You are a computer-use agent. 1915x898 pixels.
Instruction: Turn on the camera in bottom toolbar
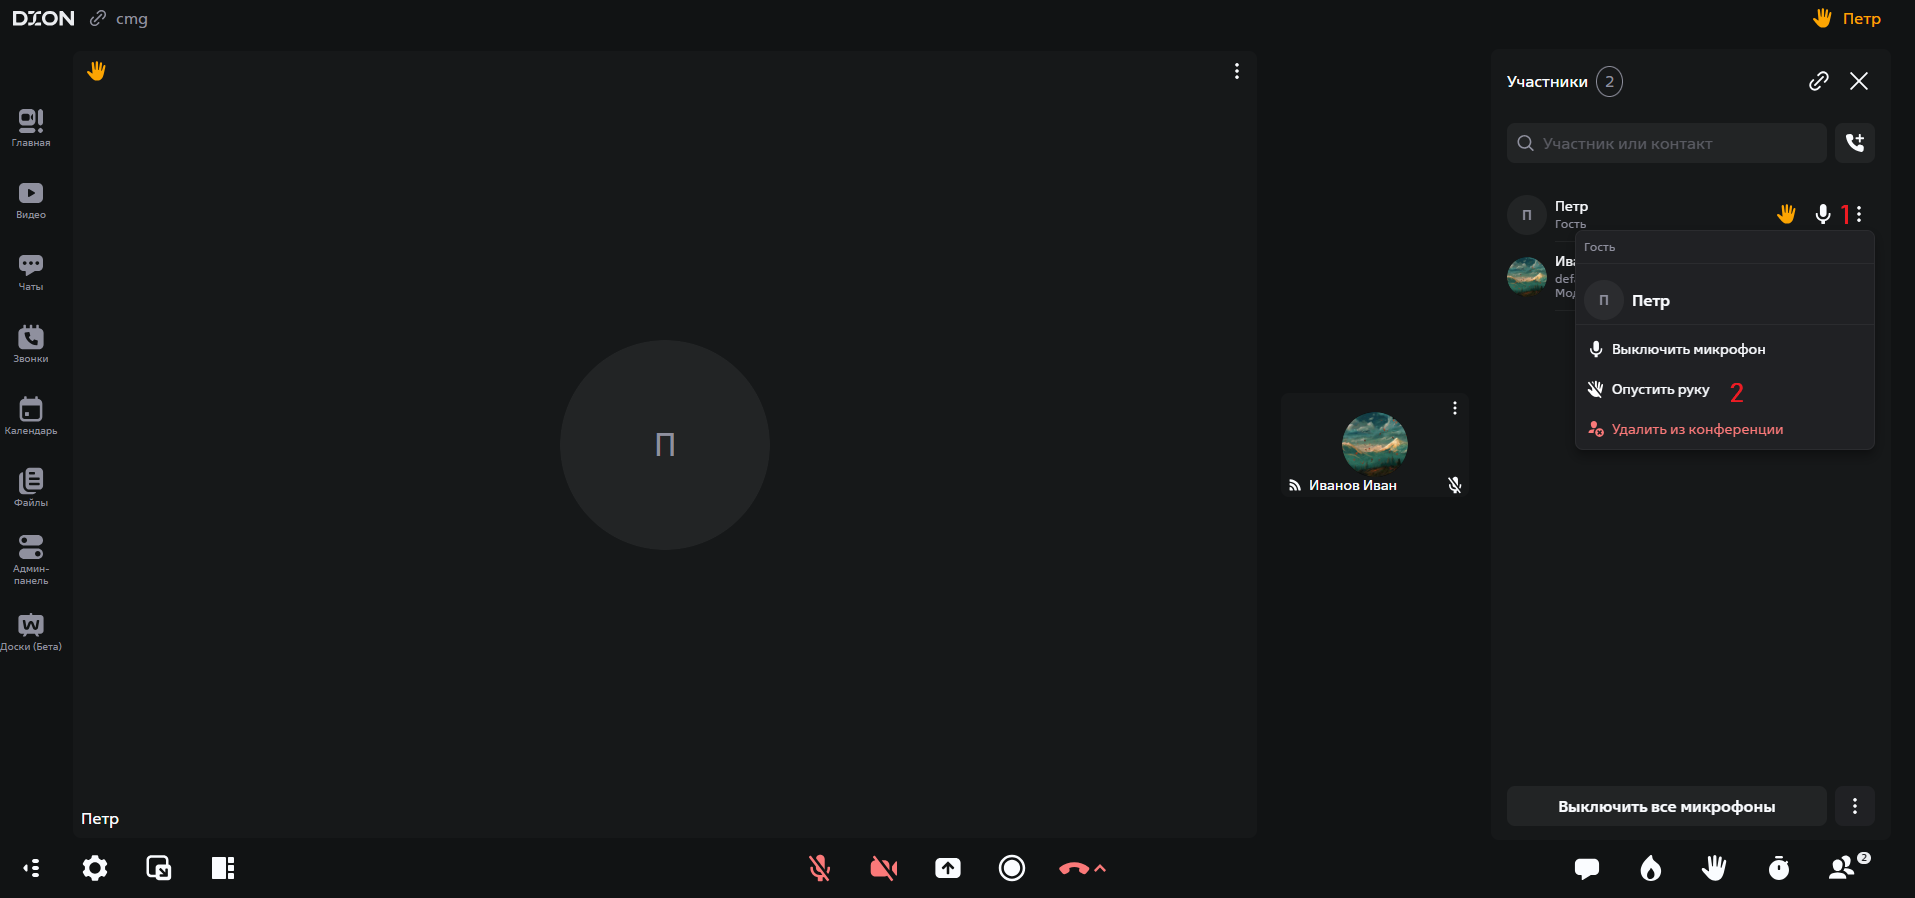pos(884,868)
